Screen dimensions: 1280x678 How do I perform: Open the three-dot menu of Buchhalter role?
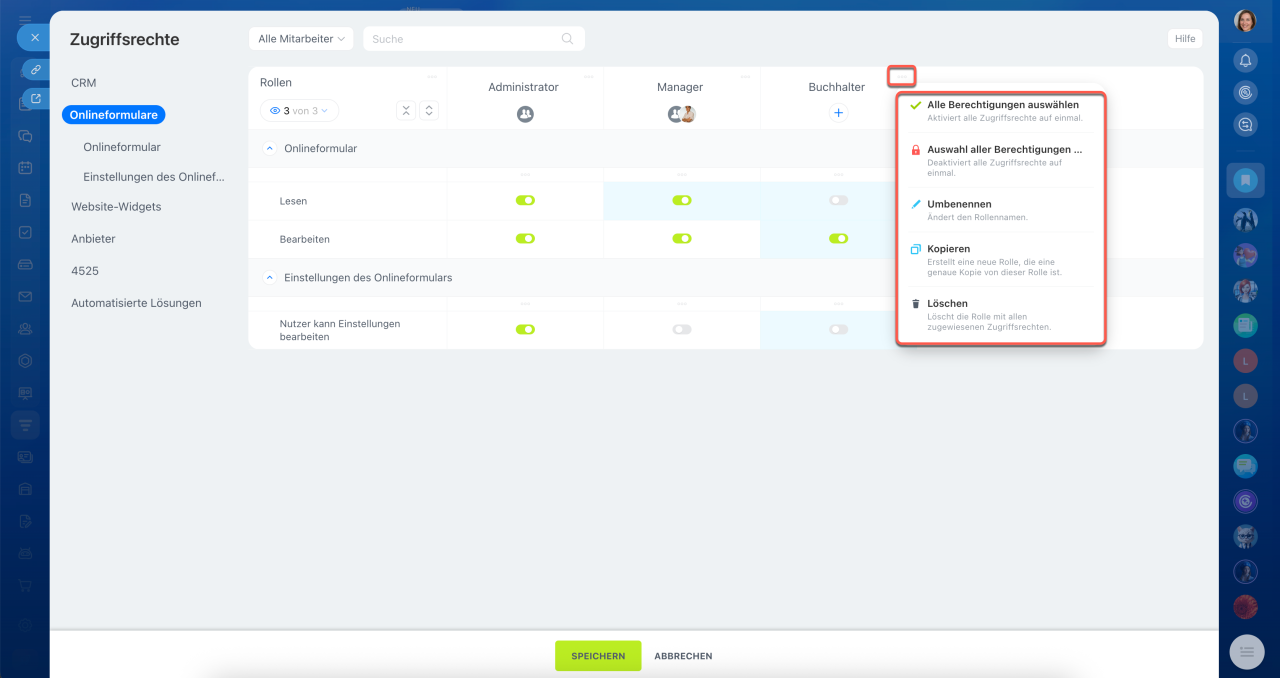point(902,76)
